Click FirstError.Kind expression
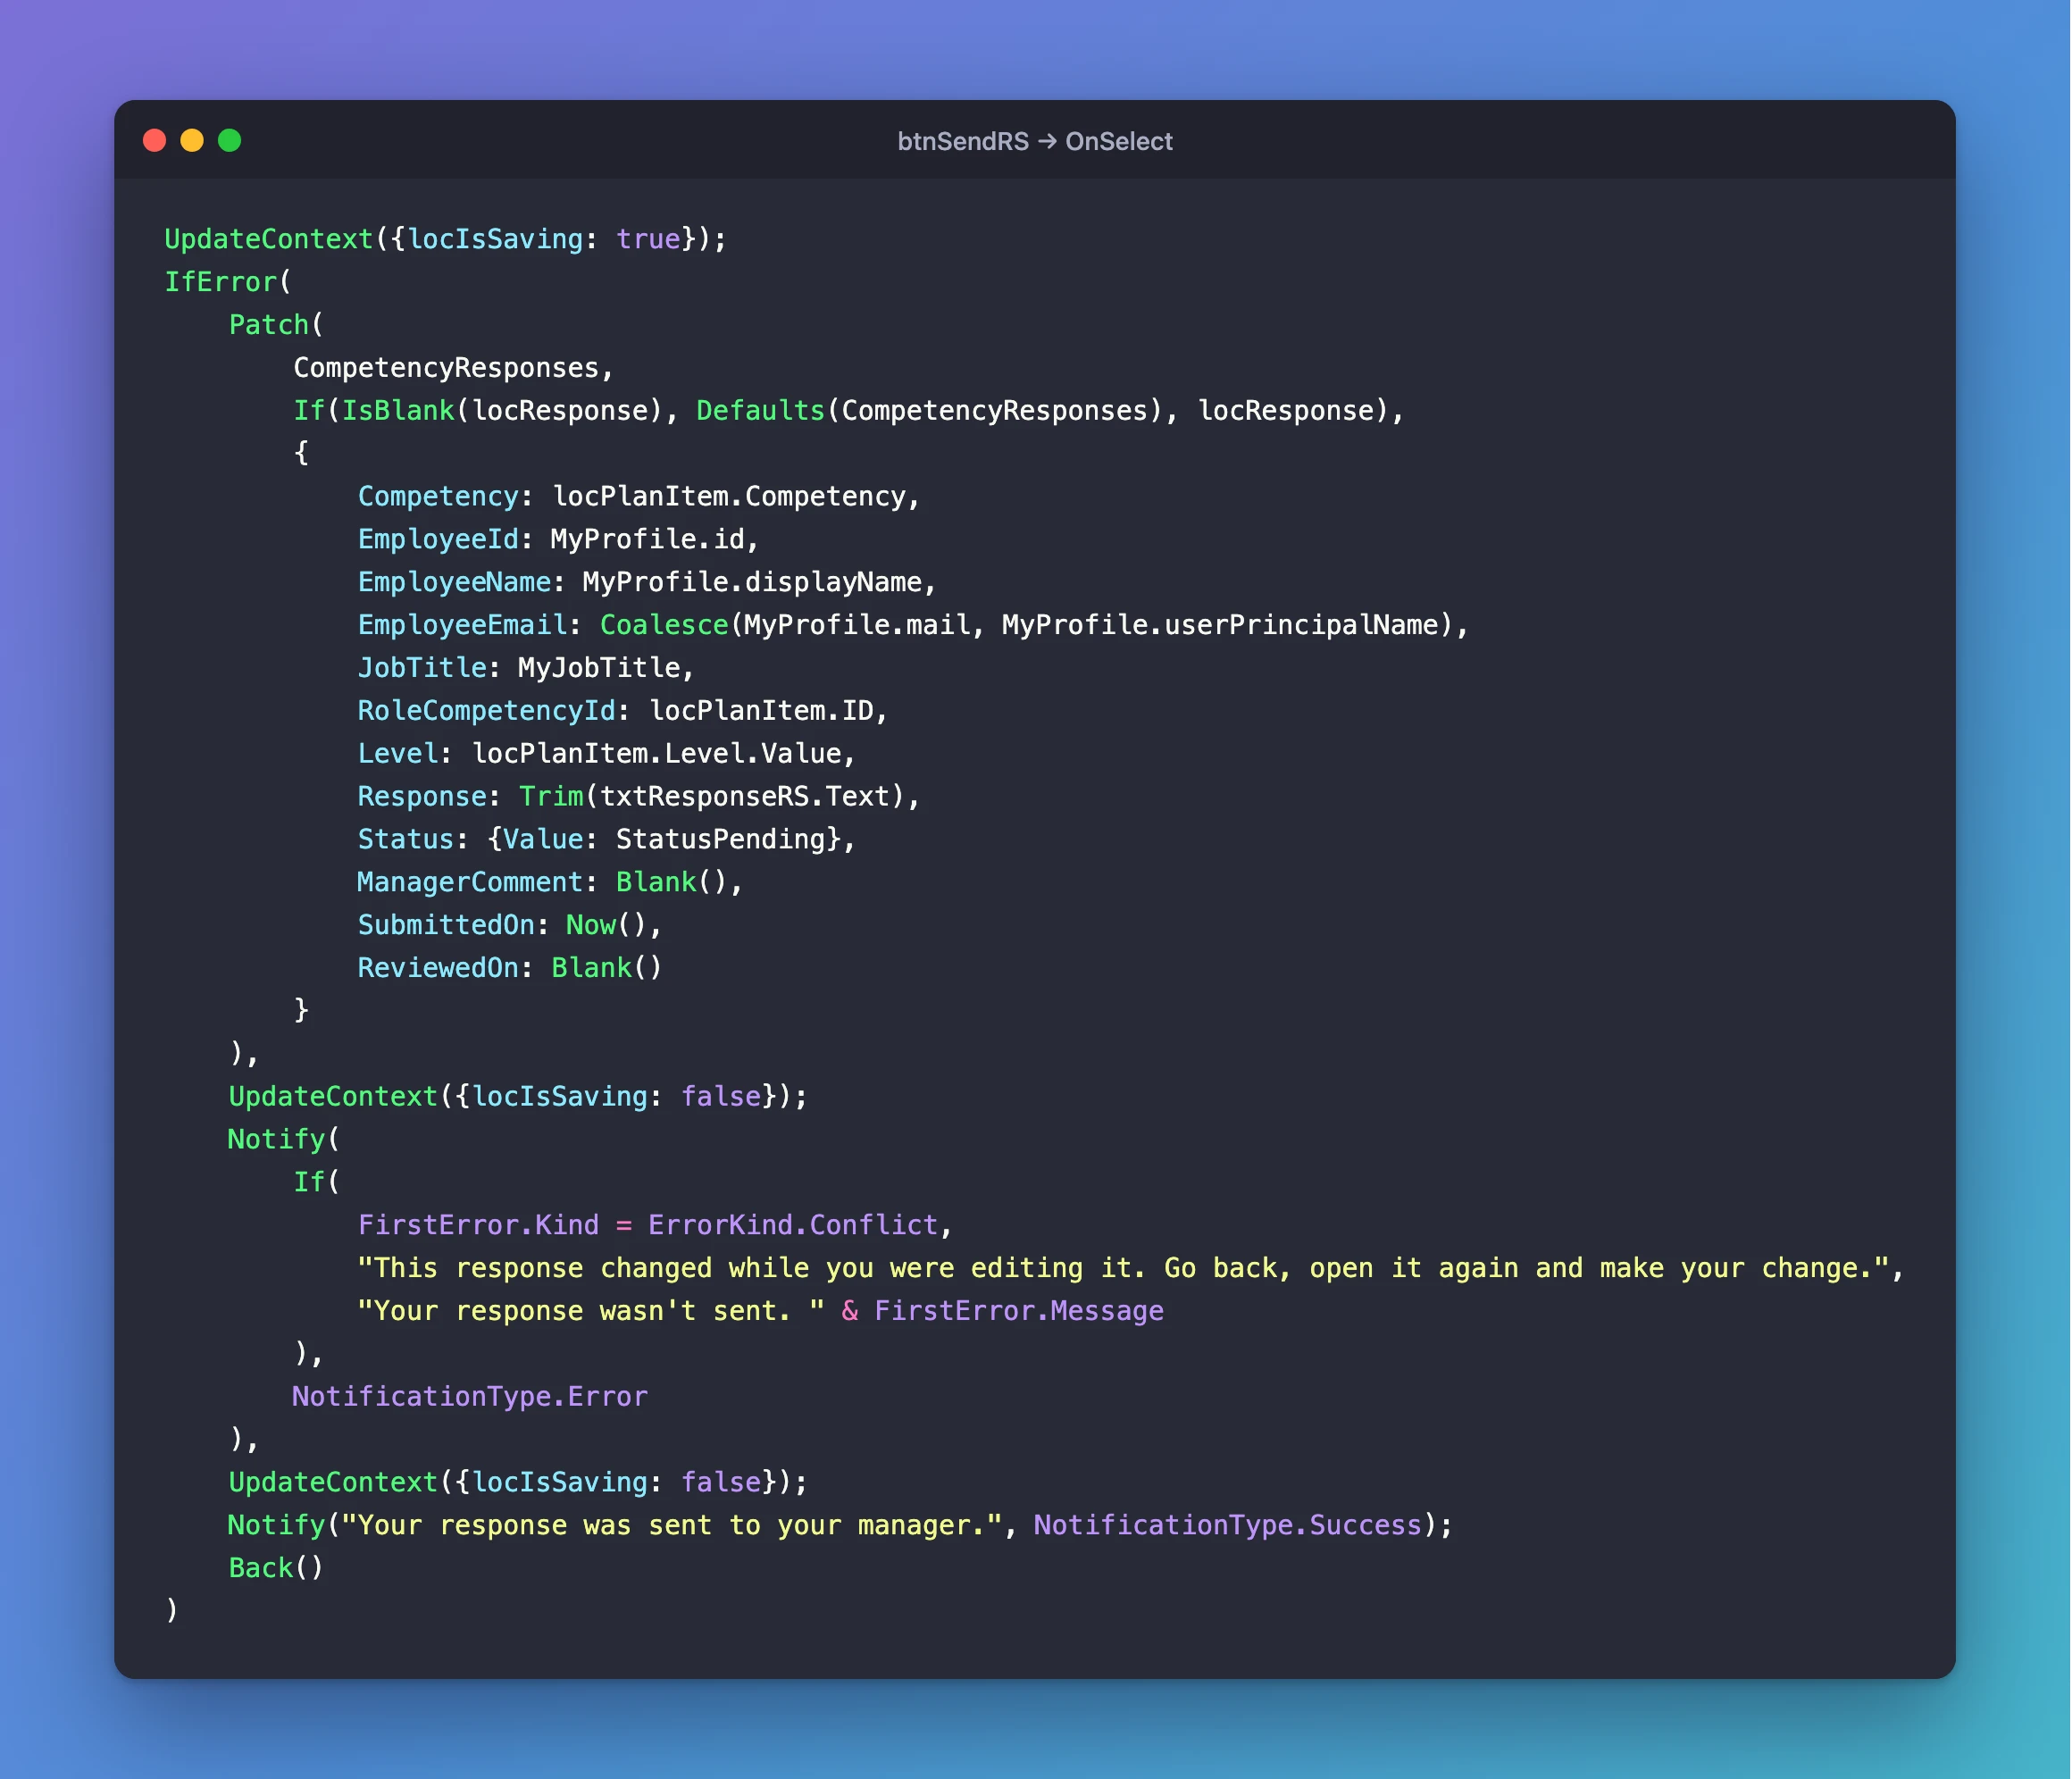 coord(478,1225)
